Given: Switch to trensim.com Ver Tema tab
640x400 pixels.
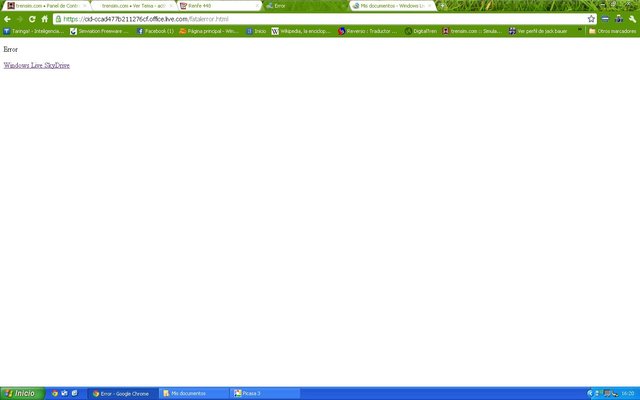Looking at the screenshot, I should (x=133, y=6).
